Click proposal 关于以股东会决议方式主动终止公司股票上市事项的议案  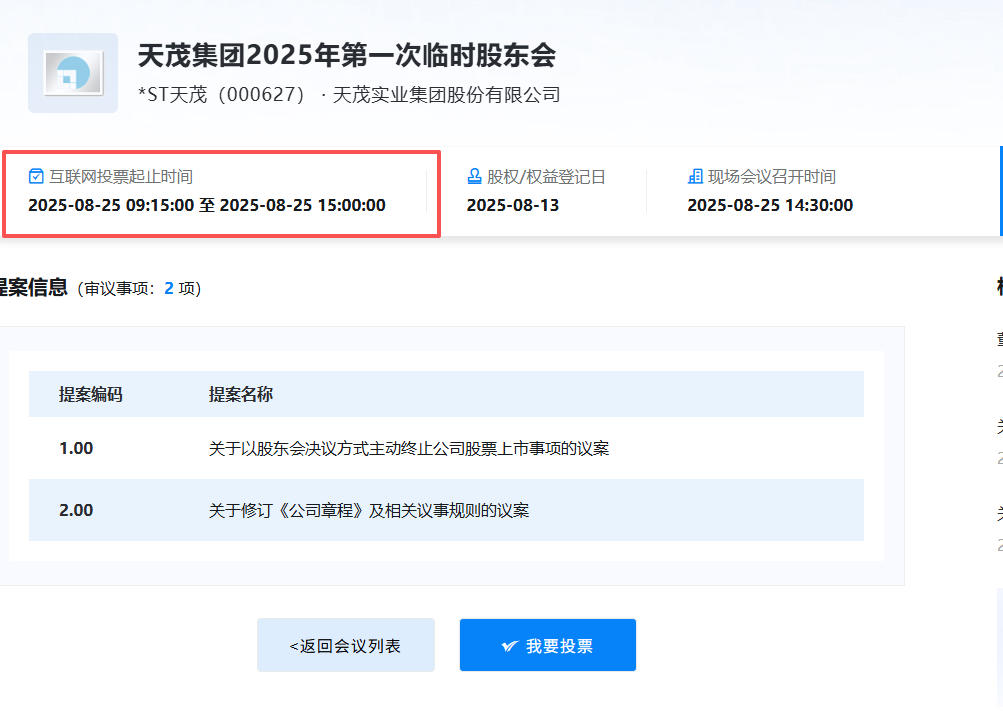click(409, 448)
